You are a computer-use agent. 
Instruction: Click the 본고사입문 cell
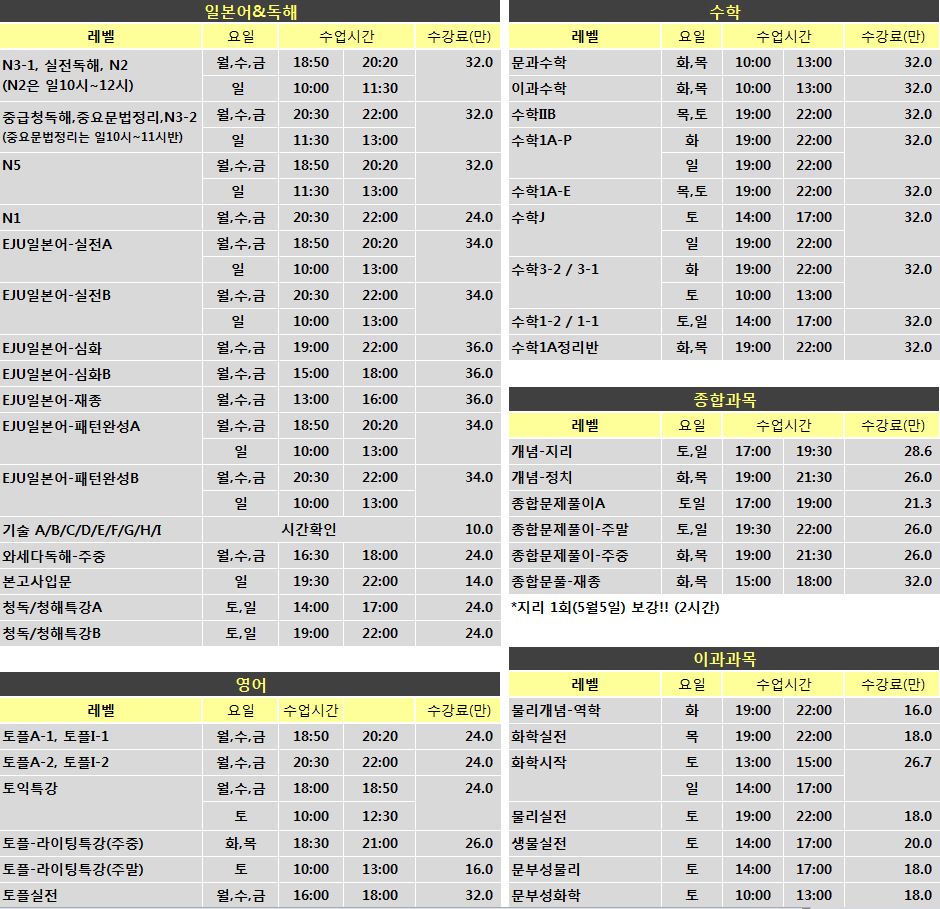pos(101,581)
